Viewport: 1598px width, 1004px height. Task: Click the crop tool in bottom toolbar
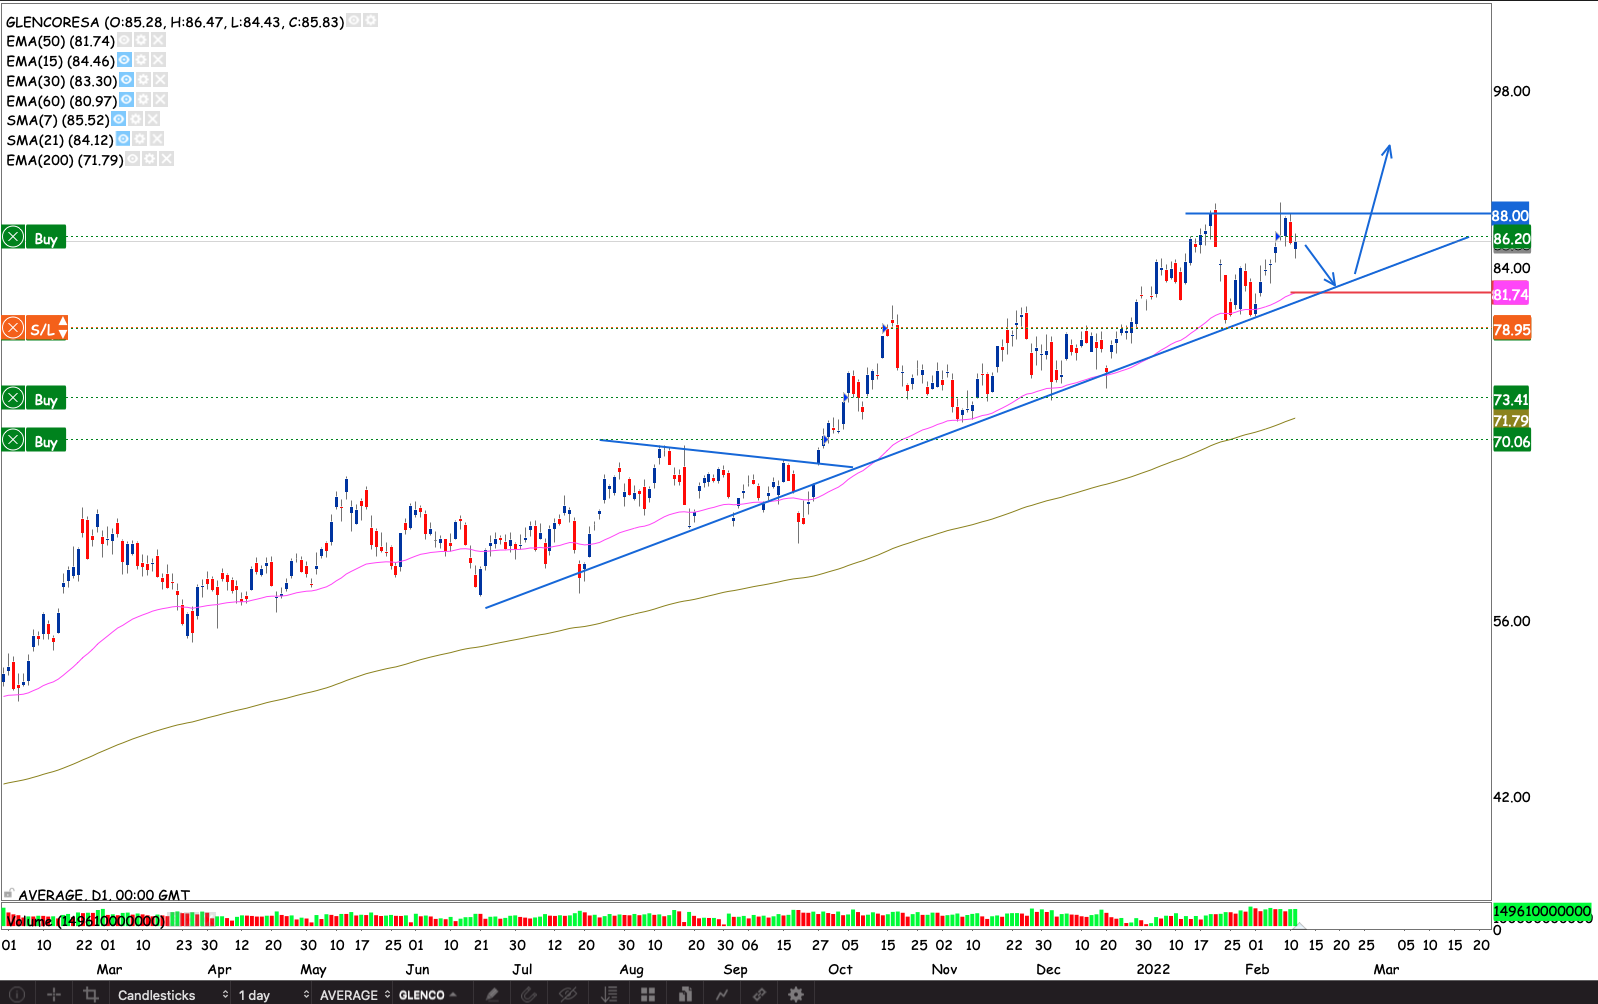click(x=91, y=994)
